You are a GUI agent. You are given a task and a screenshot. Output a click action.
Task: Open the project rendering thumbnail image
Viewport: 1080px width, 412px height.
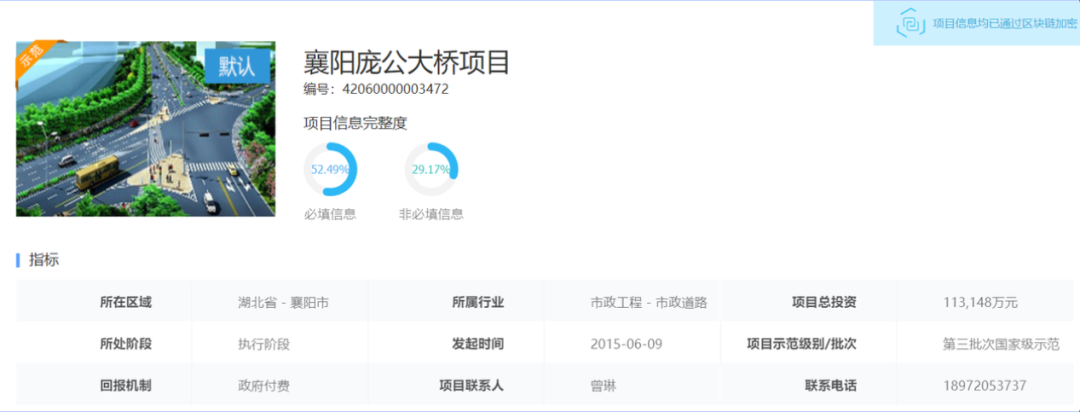click(145, 129)
